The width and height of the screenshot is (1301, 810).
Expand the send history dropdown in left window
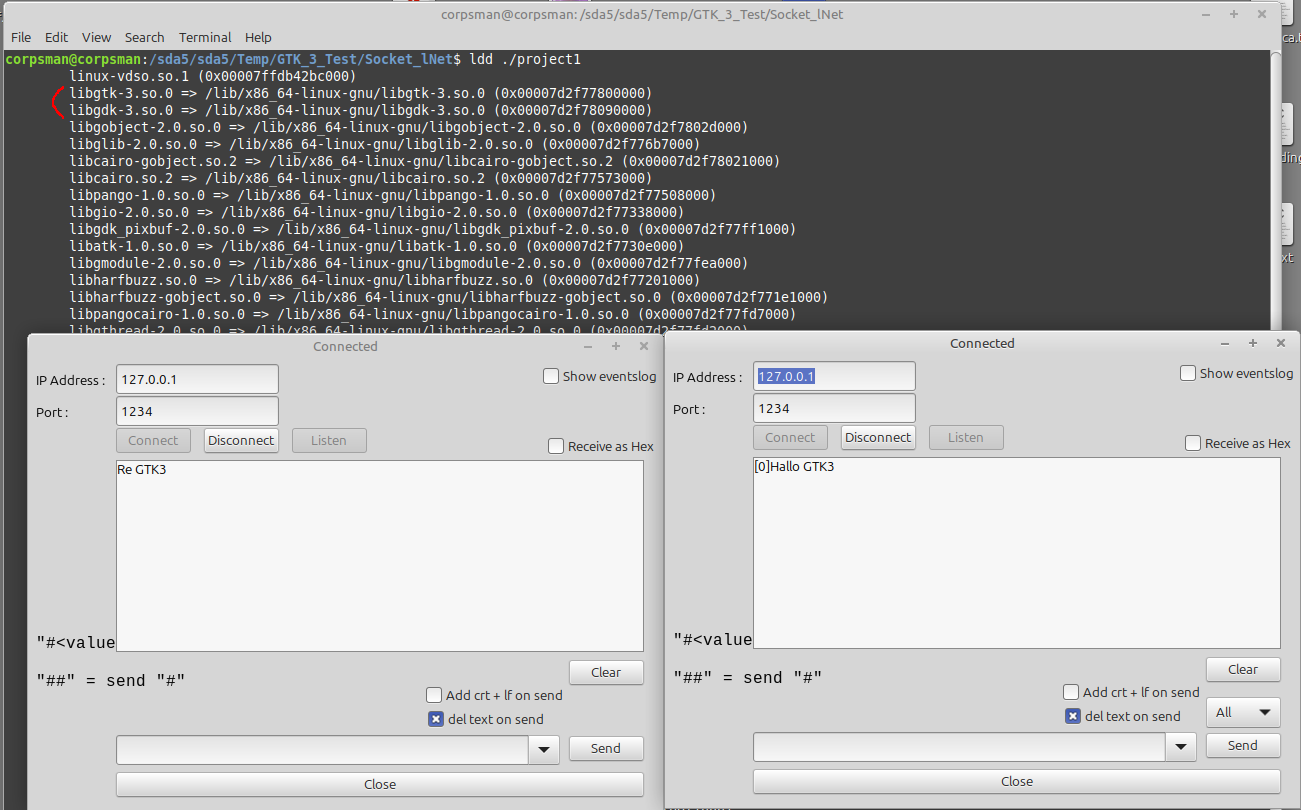(x=543, y=749)
